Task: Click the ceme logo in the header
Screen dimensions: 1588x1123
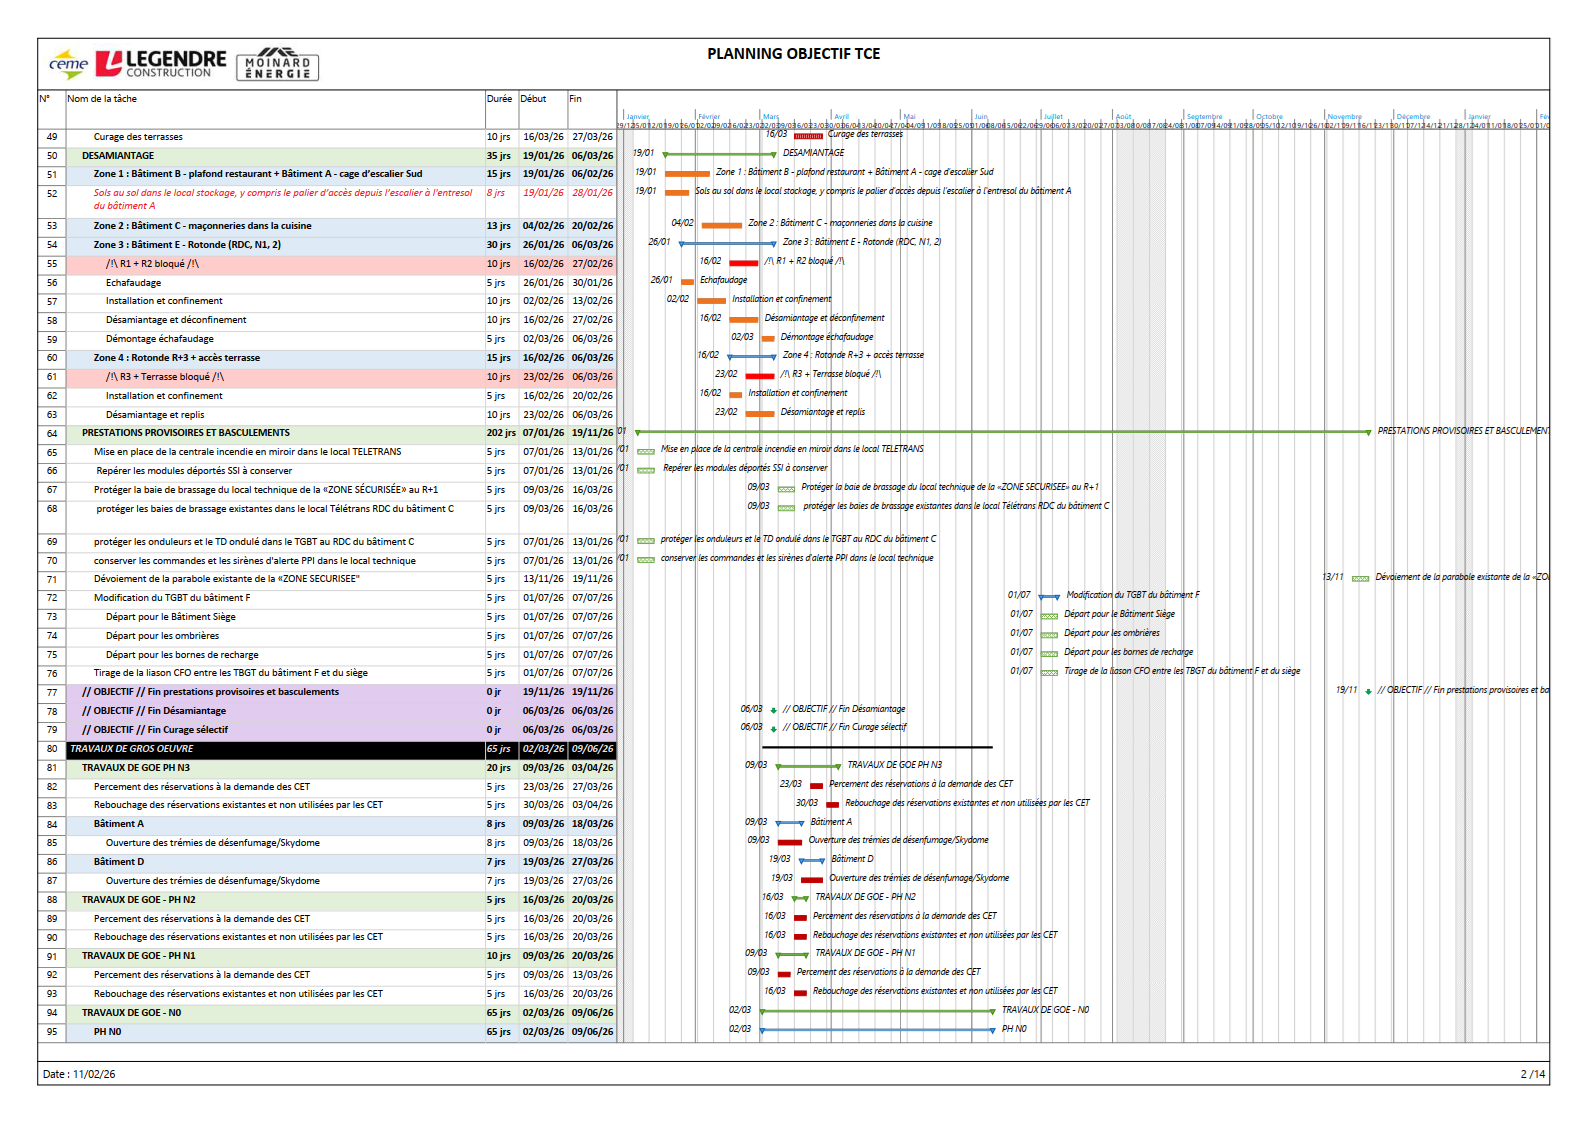Action: [68, 65]
